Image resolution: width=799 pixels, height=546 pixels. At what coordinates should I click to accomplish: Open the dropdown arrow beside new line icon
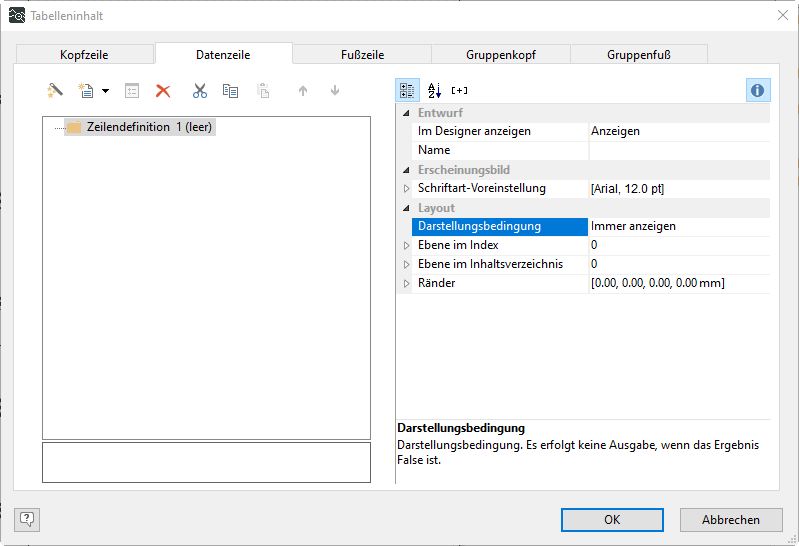(105, 92)
